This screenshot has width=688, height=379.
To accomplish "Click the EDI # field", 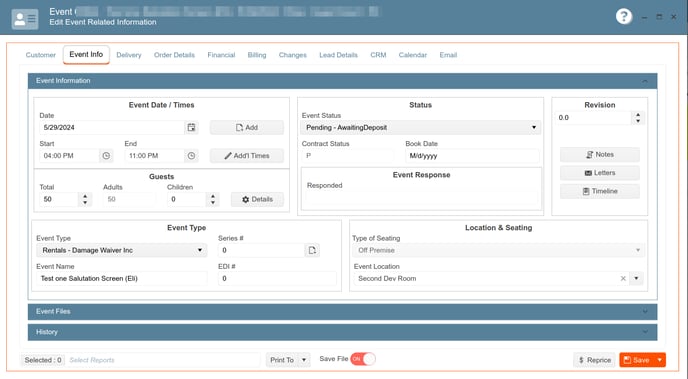I will [x=277, y=279].
